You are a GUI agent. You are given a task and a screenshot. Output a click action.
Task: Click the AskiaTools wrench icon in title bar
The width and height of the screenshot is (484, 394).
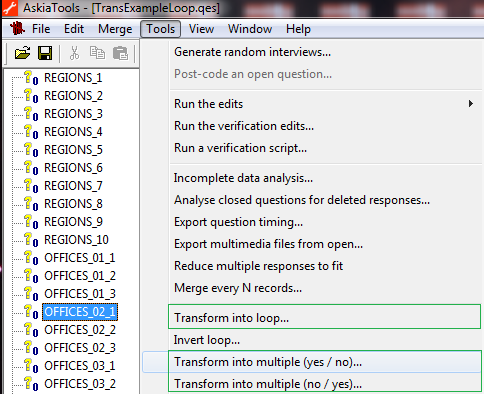10,8
